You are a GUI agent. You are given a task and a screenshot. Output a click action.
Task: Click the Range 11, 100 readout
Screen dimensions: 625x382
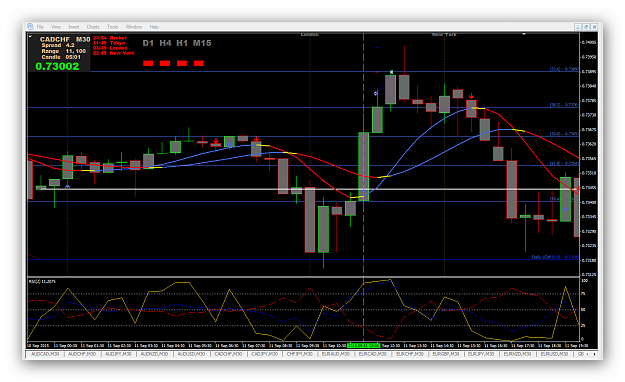(x=63, y=51)
